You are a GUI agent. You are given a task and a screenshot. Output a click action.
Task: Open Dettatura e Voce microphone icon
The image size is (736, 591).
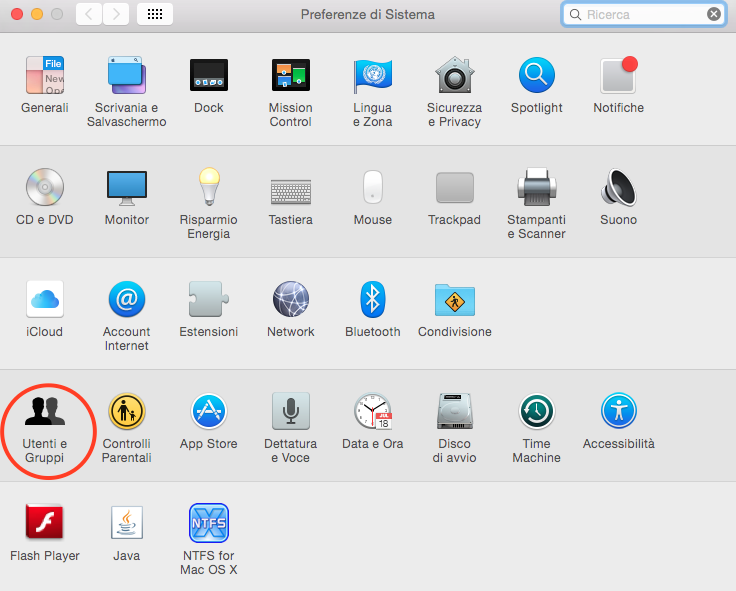291,411
